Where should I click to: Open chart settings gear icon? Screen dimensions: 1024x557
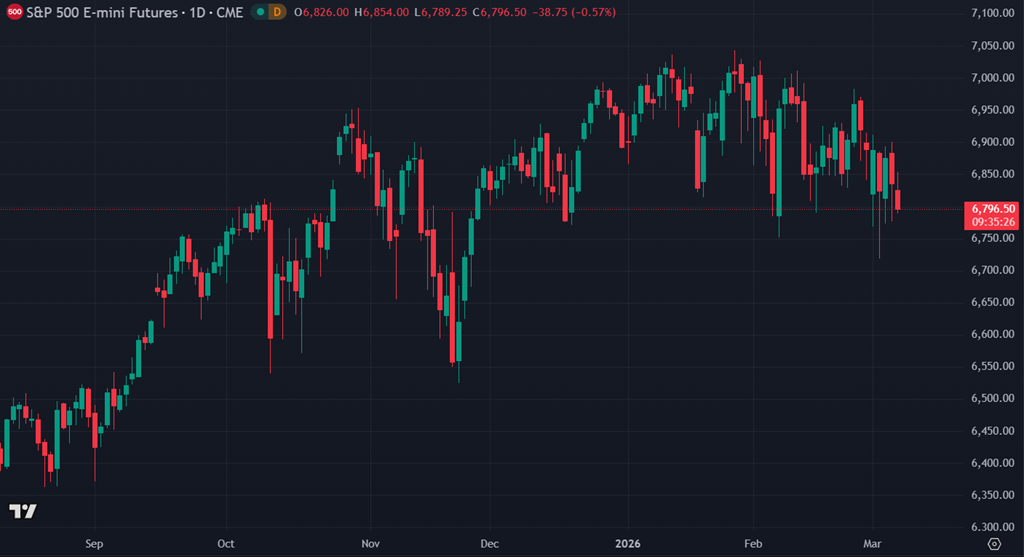click(992, 543)
